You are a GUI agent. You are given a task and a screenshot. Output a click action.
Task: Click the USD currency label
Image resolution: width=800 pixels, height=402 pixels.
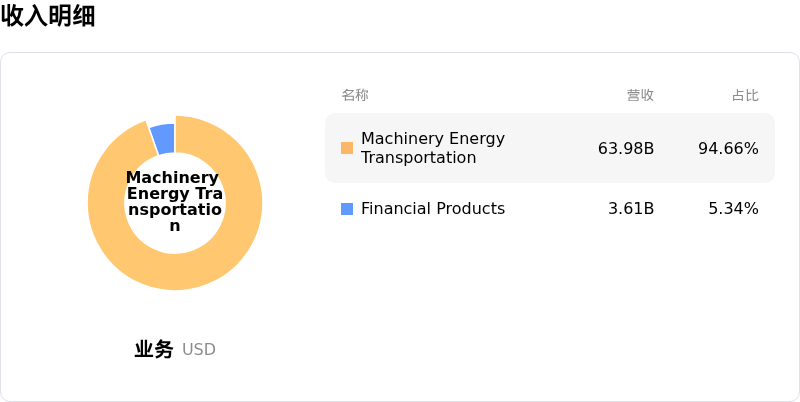pyautogui.click(x=199, y=350)
